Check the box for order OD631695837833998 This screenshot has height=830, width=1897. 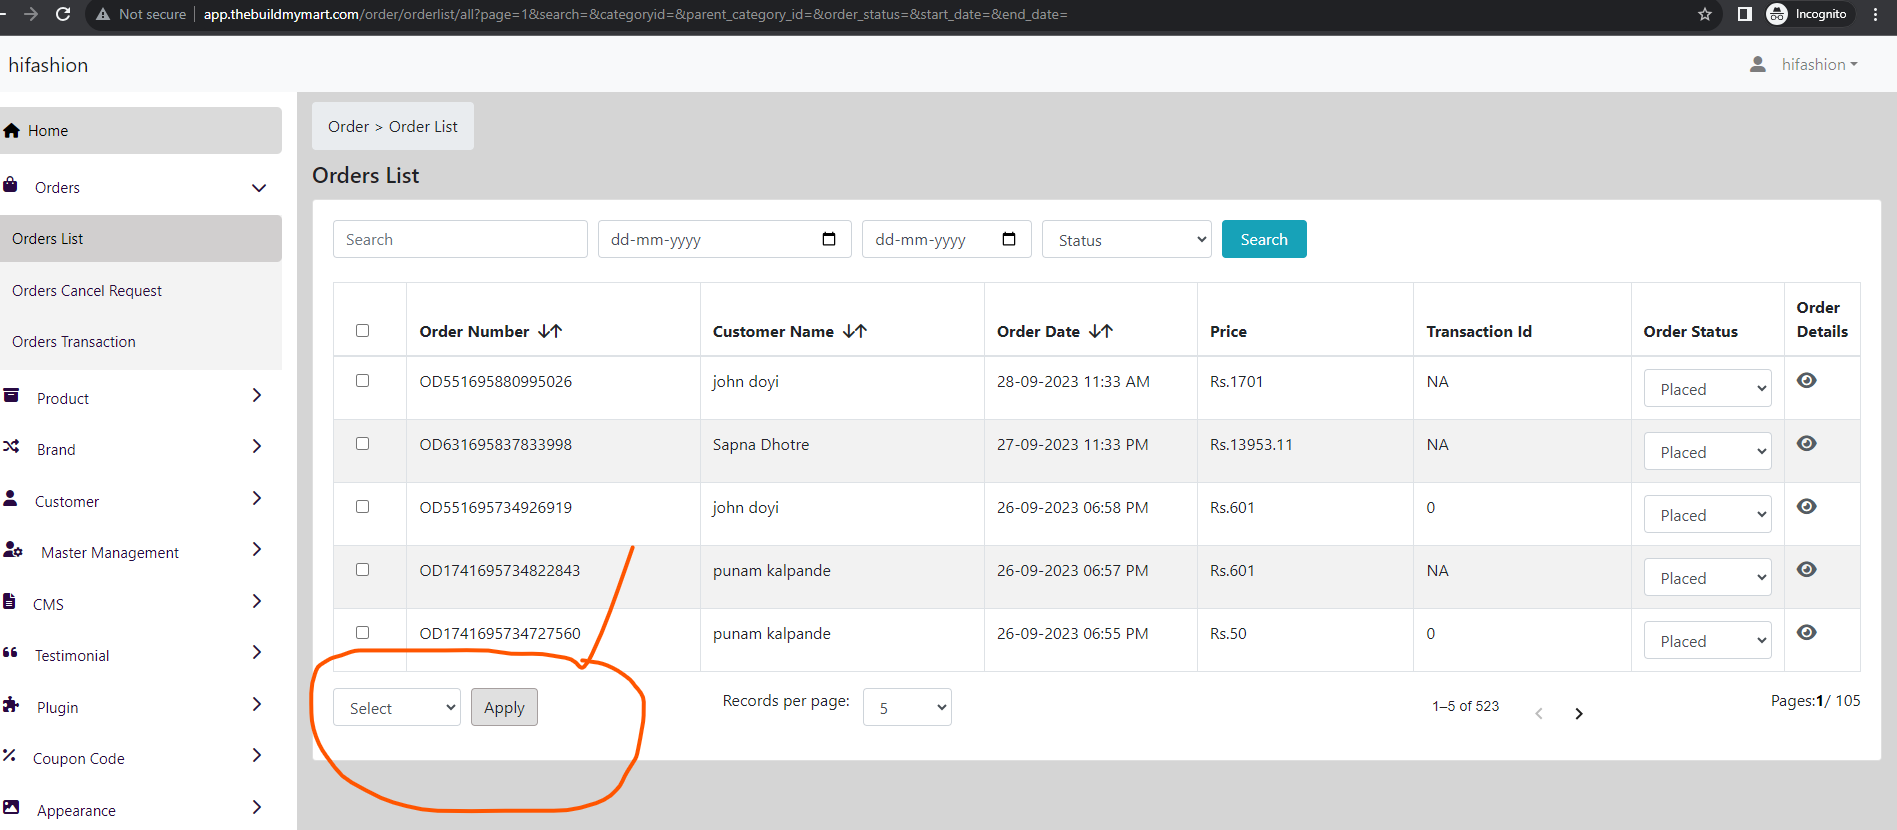pyautogui.click(x=363, y=444)
